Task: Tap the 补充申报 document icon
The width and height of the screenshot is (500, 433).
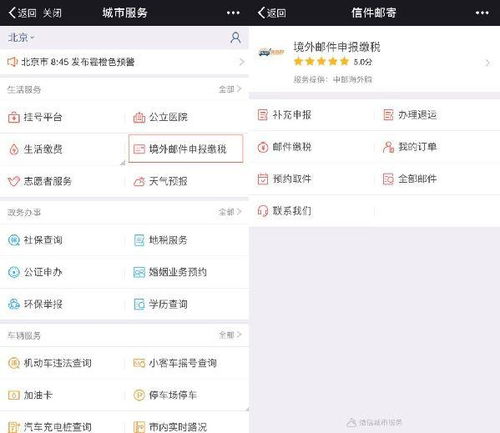Action: click(x=263, y=115)
